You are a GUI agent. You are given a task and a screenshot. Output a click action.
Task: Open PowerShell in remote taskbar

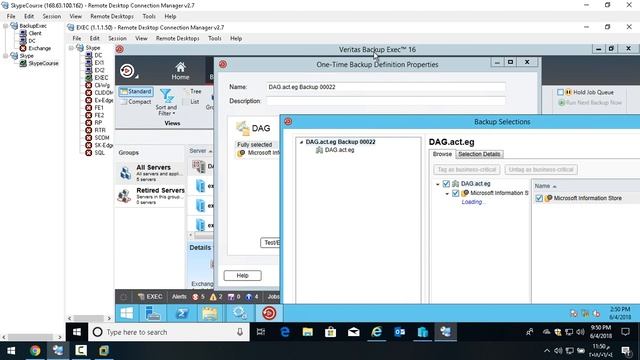click(x=182, y=313)
